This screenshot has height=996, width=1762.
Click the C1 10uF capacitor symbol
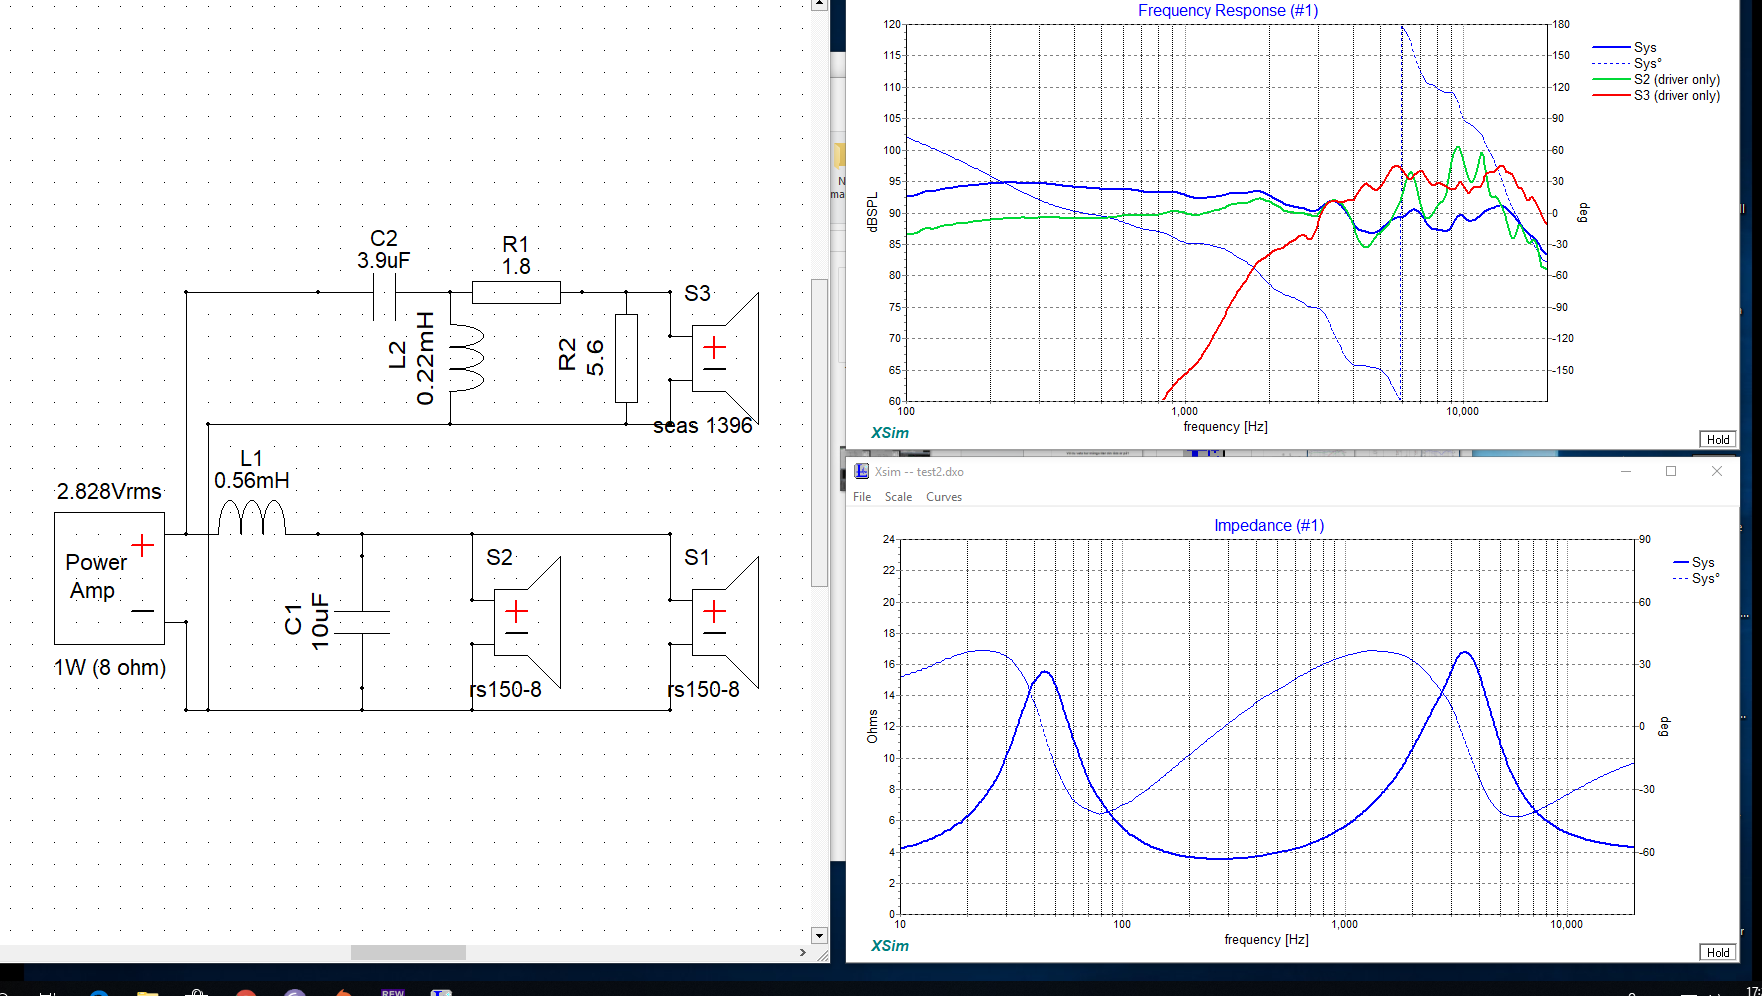[x=362, y=622]
